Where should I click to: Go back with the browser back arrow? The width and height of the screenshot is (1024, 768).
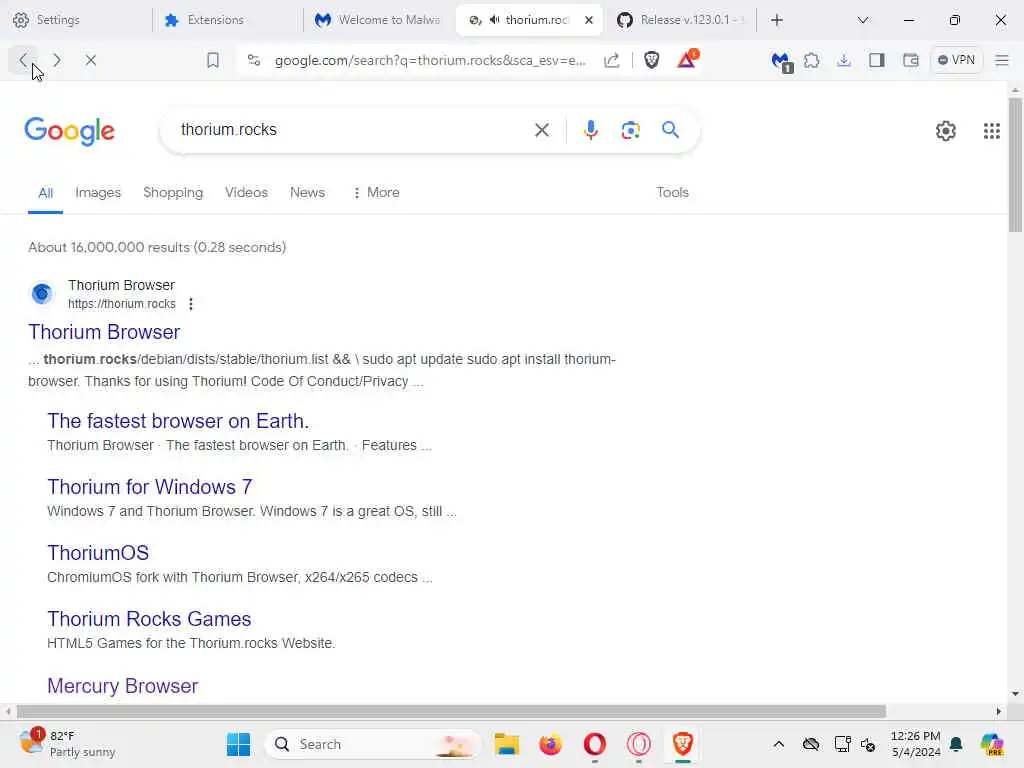(24, 60)
